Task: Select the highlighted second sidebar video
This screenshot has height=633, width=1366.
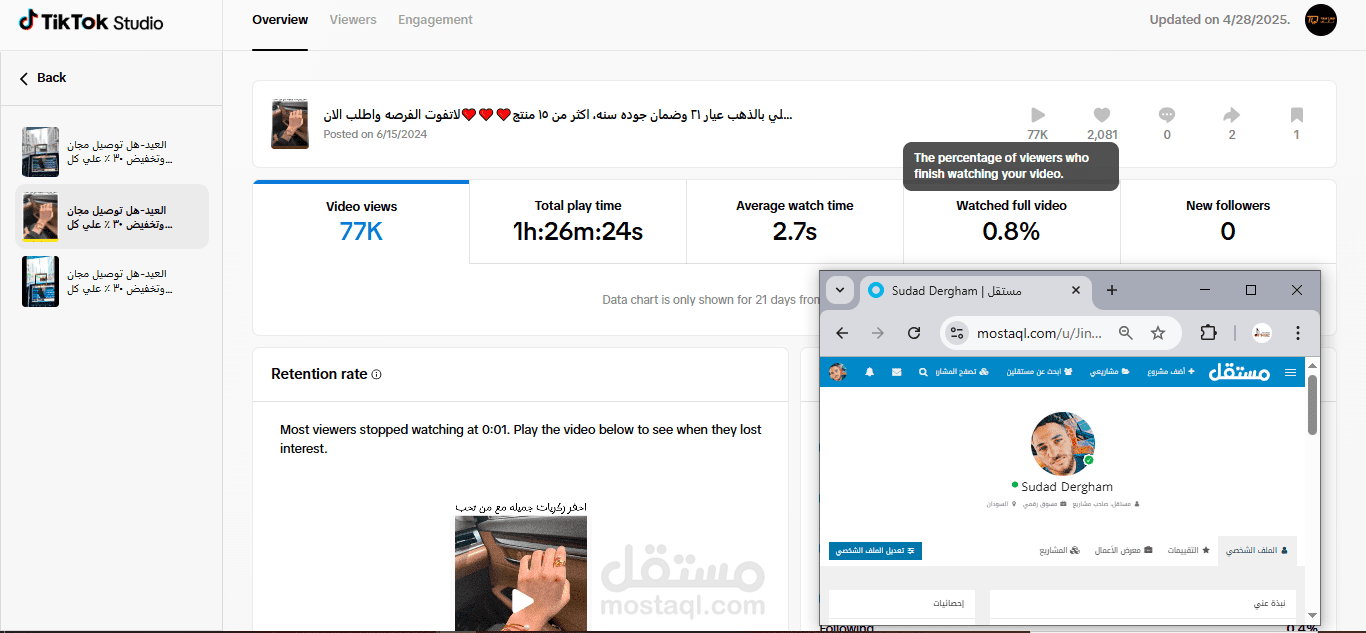Action: point(112,216)
